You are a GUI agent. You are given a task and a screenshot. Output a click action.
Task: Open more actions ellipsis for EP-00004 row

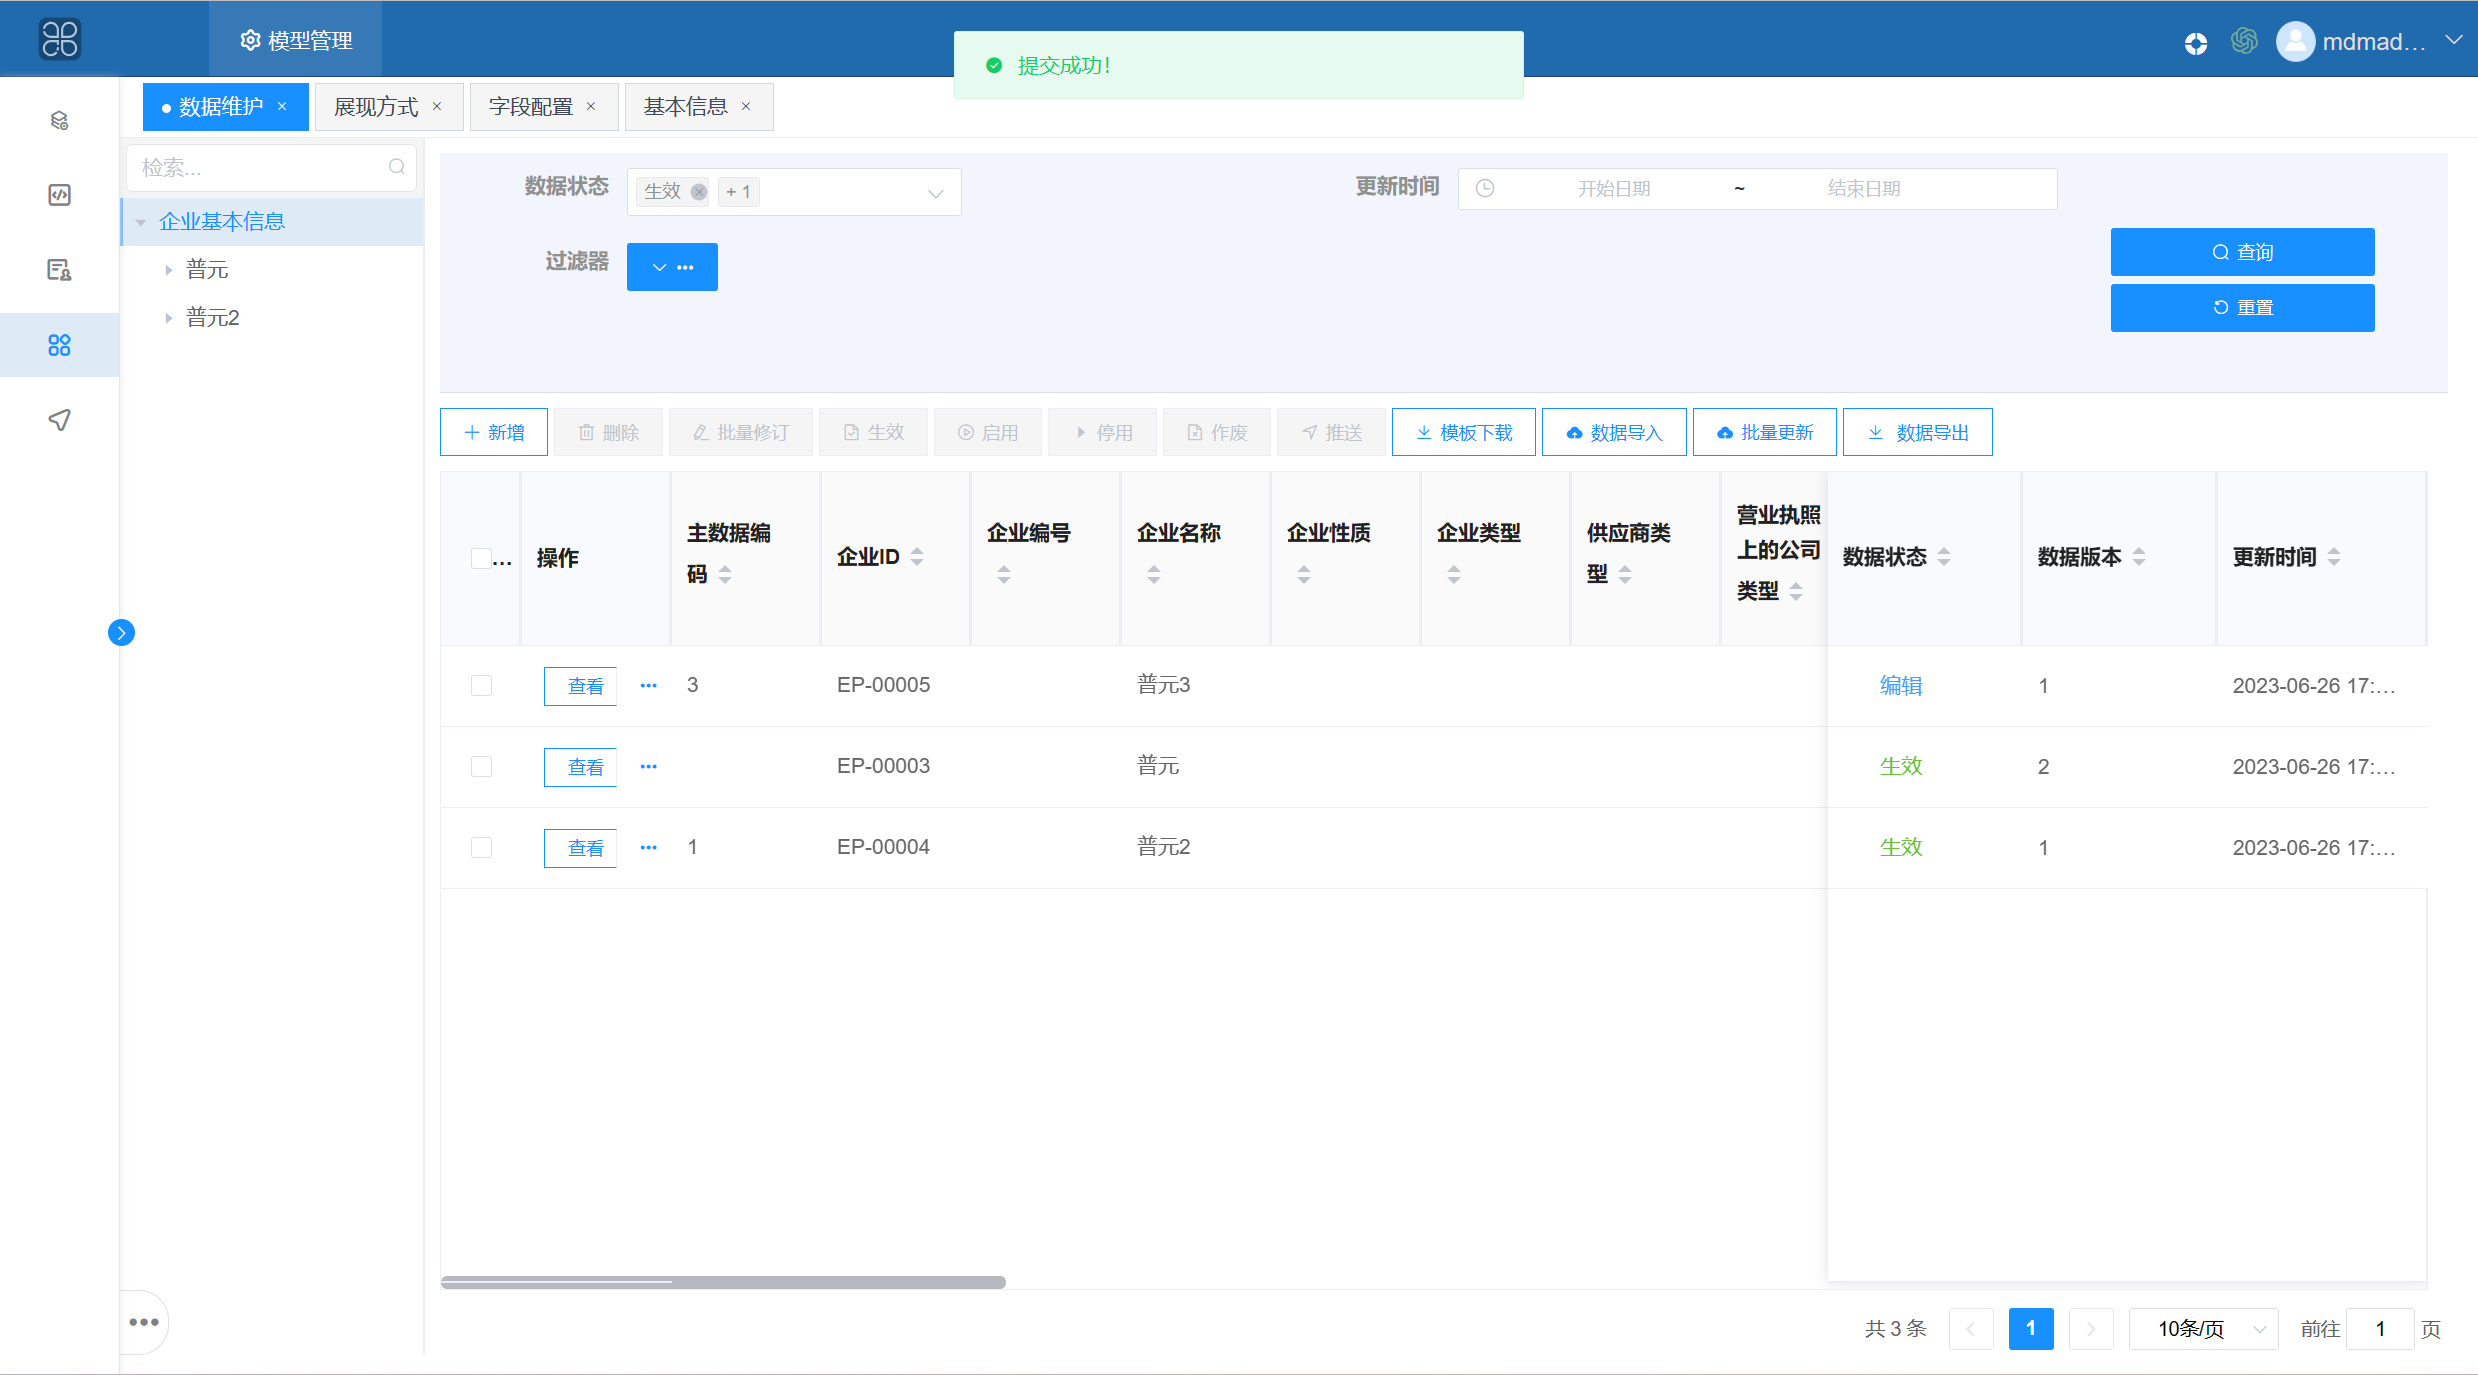[x=649, y=847]
